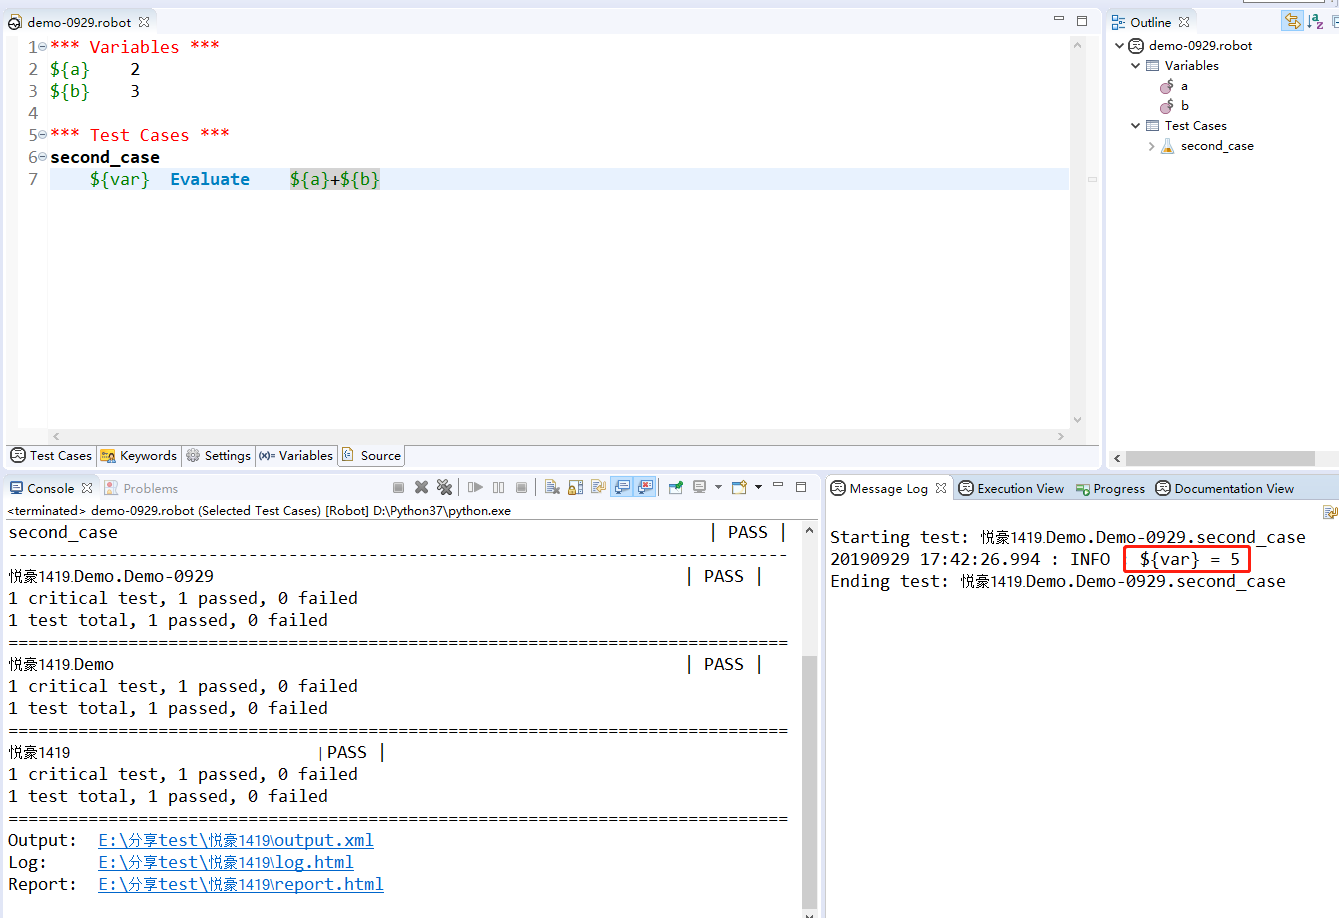Open the Problems view tab
1339x918 pixels.
[x=141, y=488]
